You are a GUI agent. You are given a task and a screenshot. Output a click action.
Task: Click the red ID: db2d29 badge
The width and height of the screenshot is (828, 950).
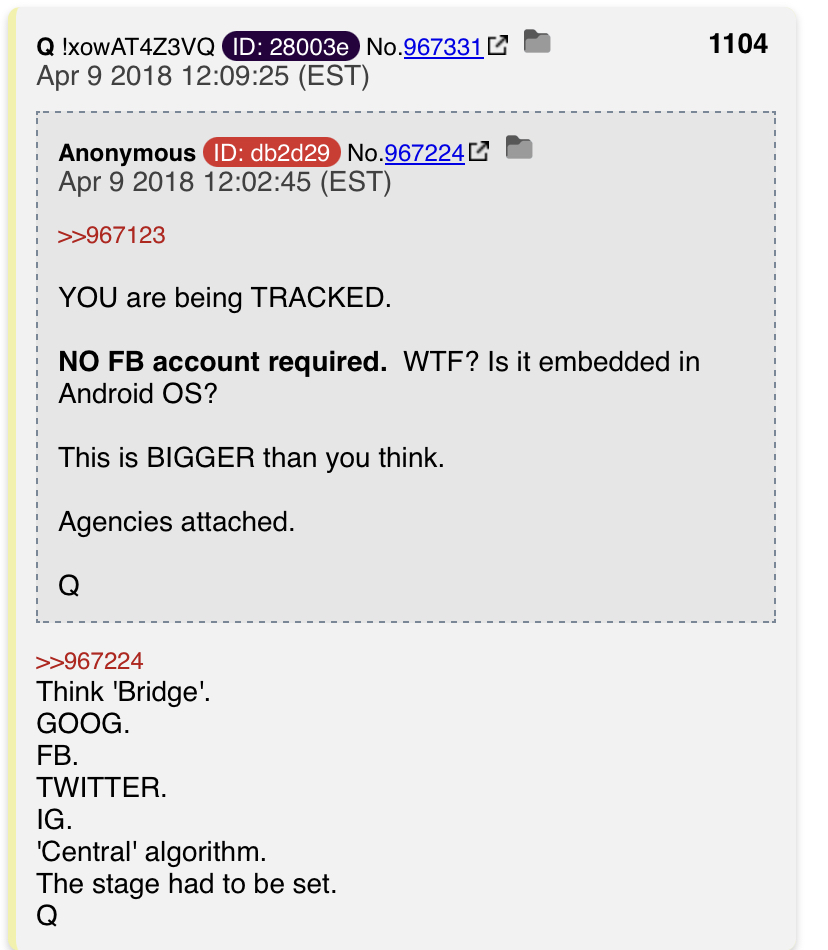pos(271,153)
